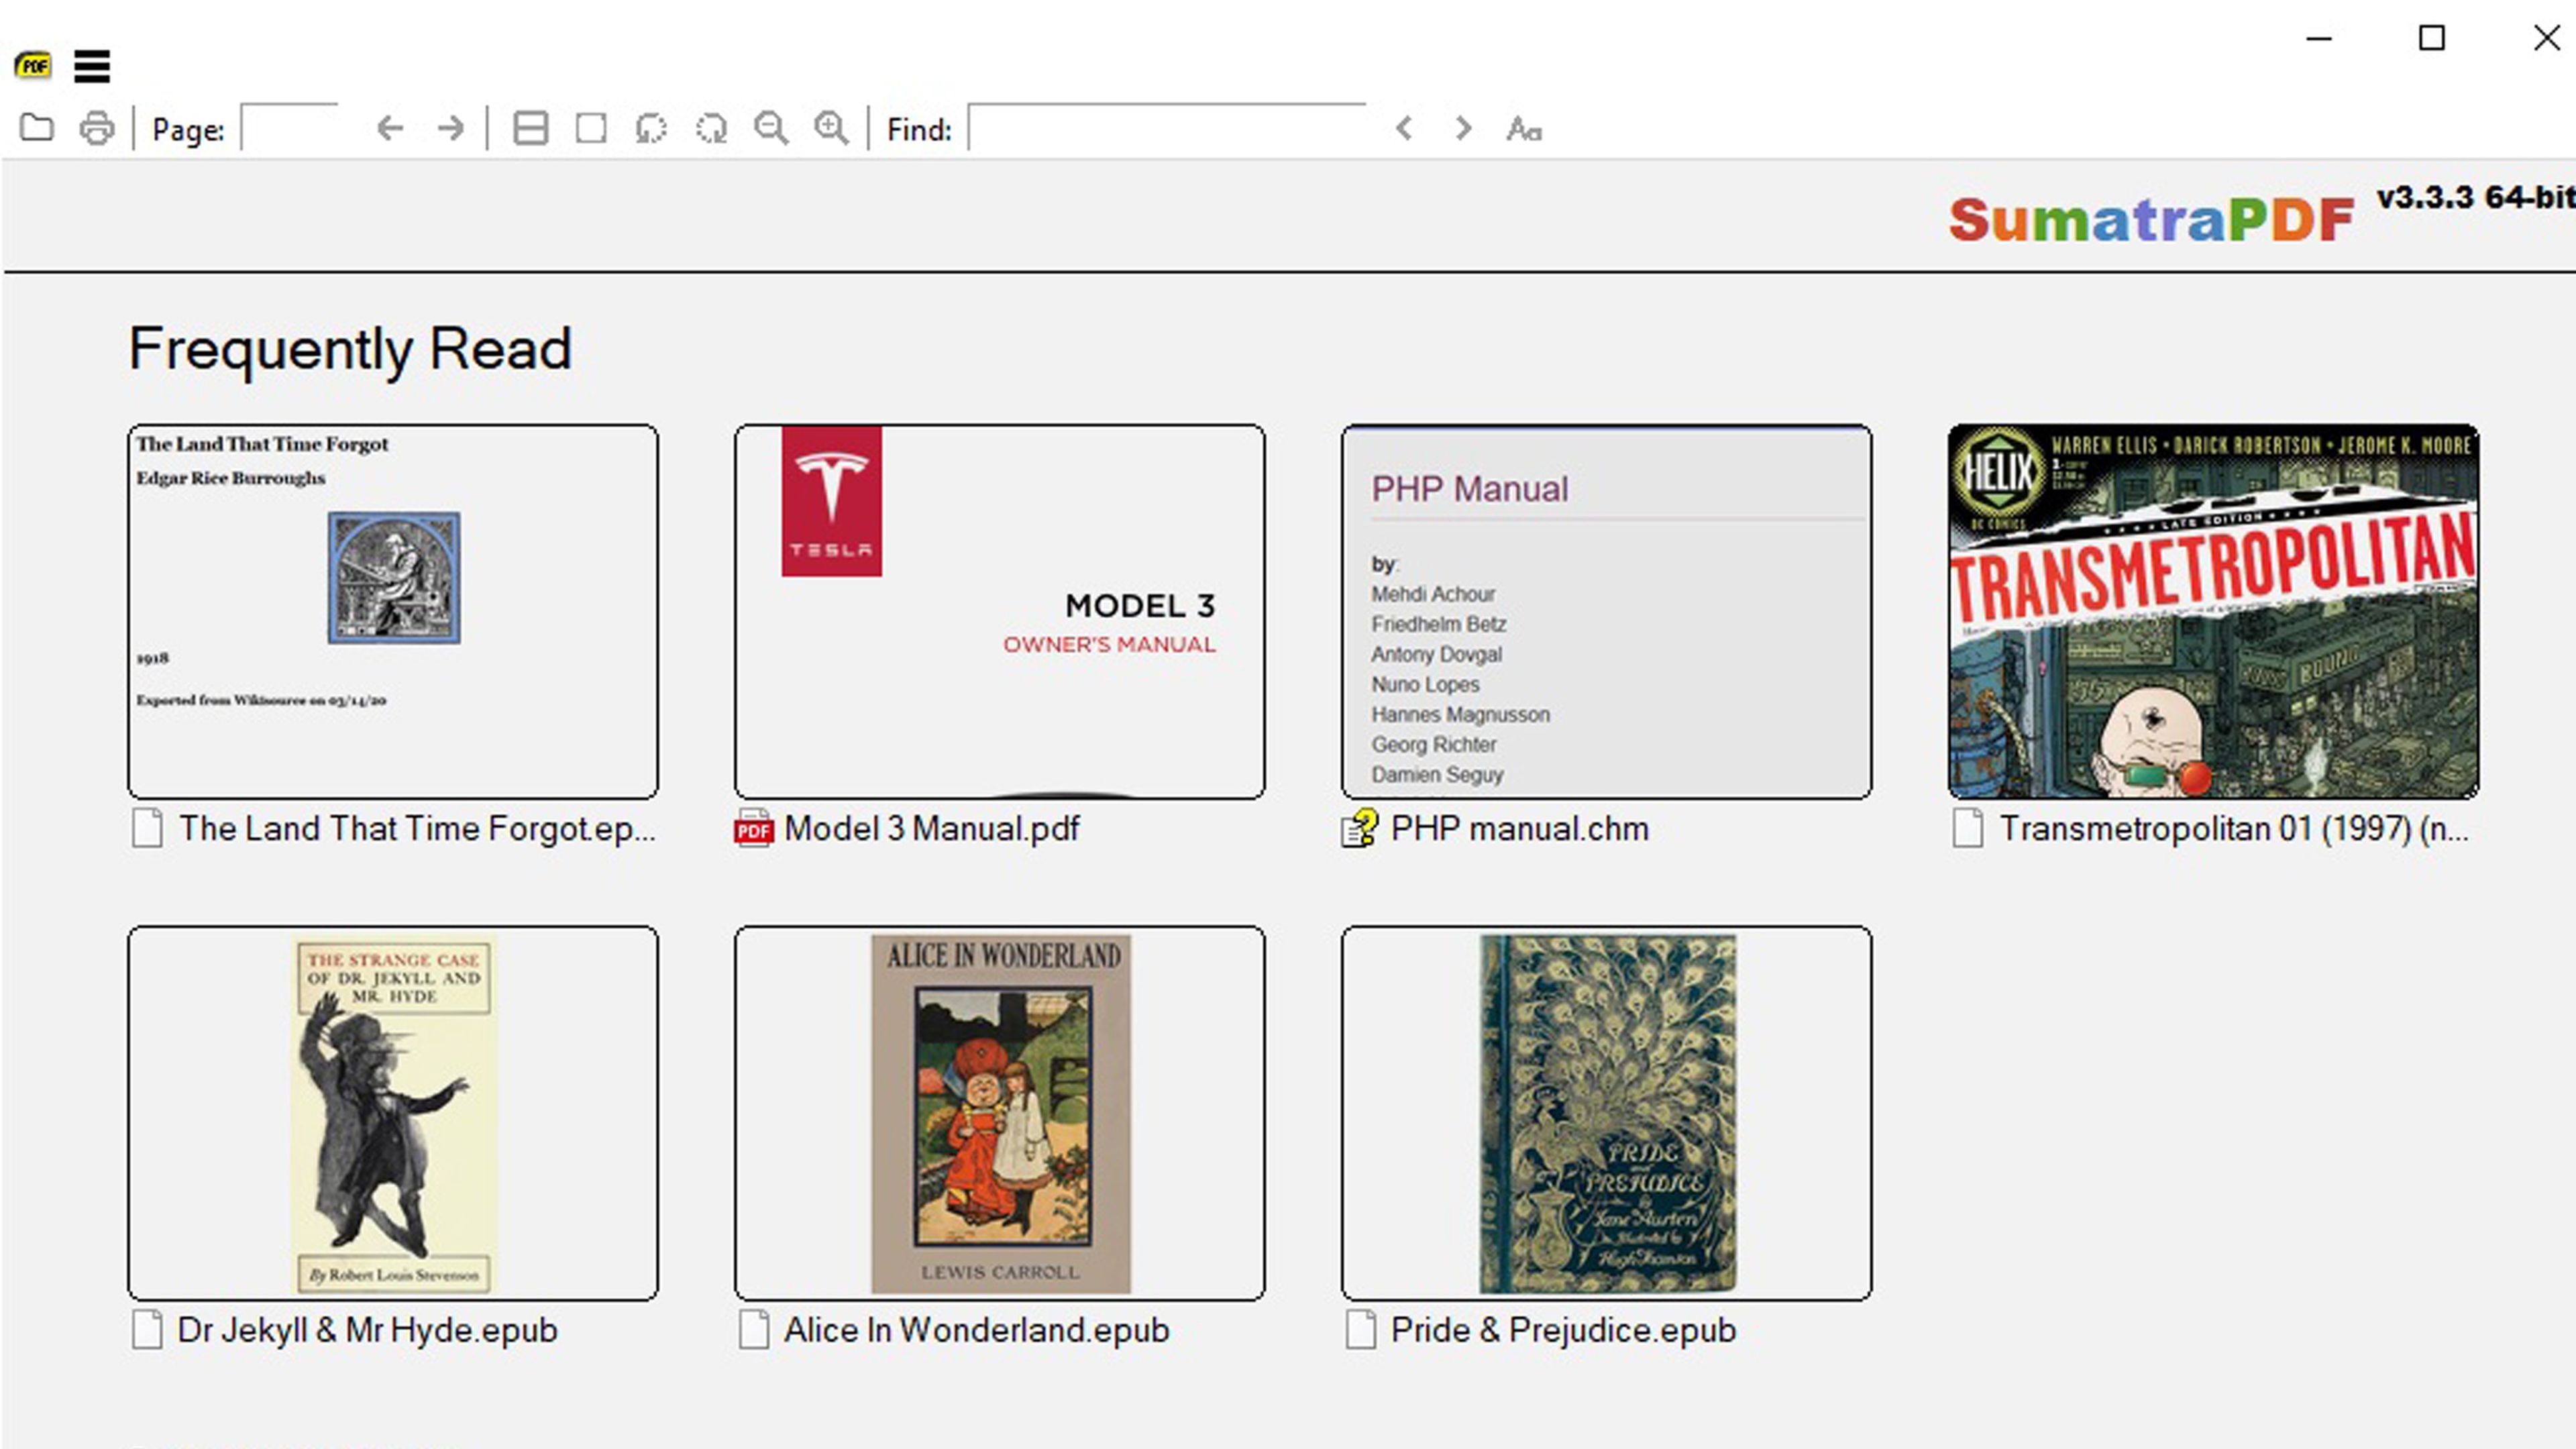Screen dimensions: 2576x1449
Task: Open Transmetropolitan comic cover thumbnail
Action: [x=2212, y=611]
